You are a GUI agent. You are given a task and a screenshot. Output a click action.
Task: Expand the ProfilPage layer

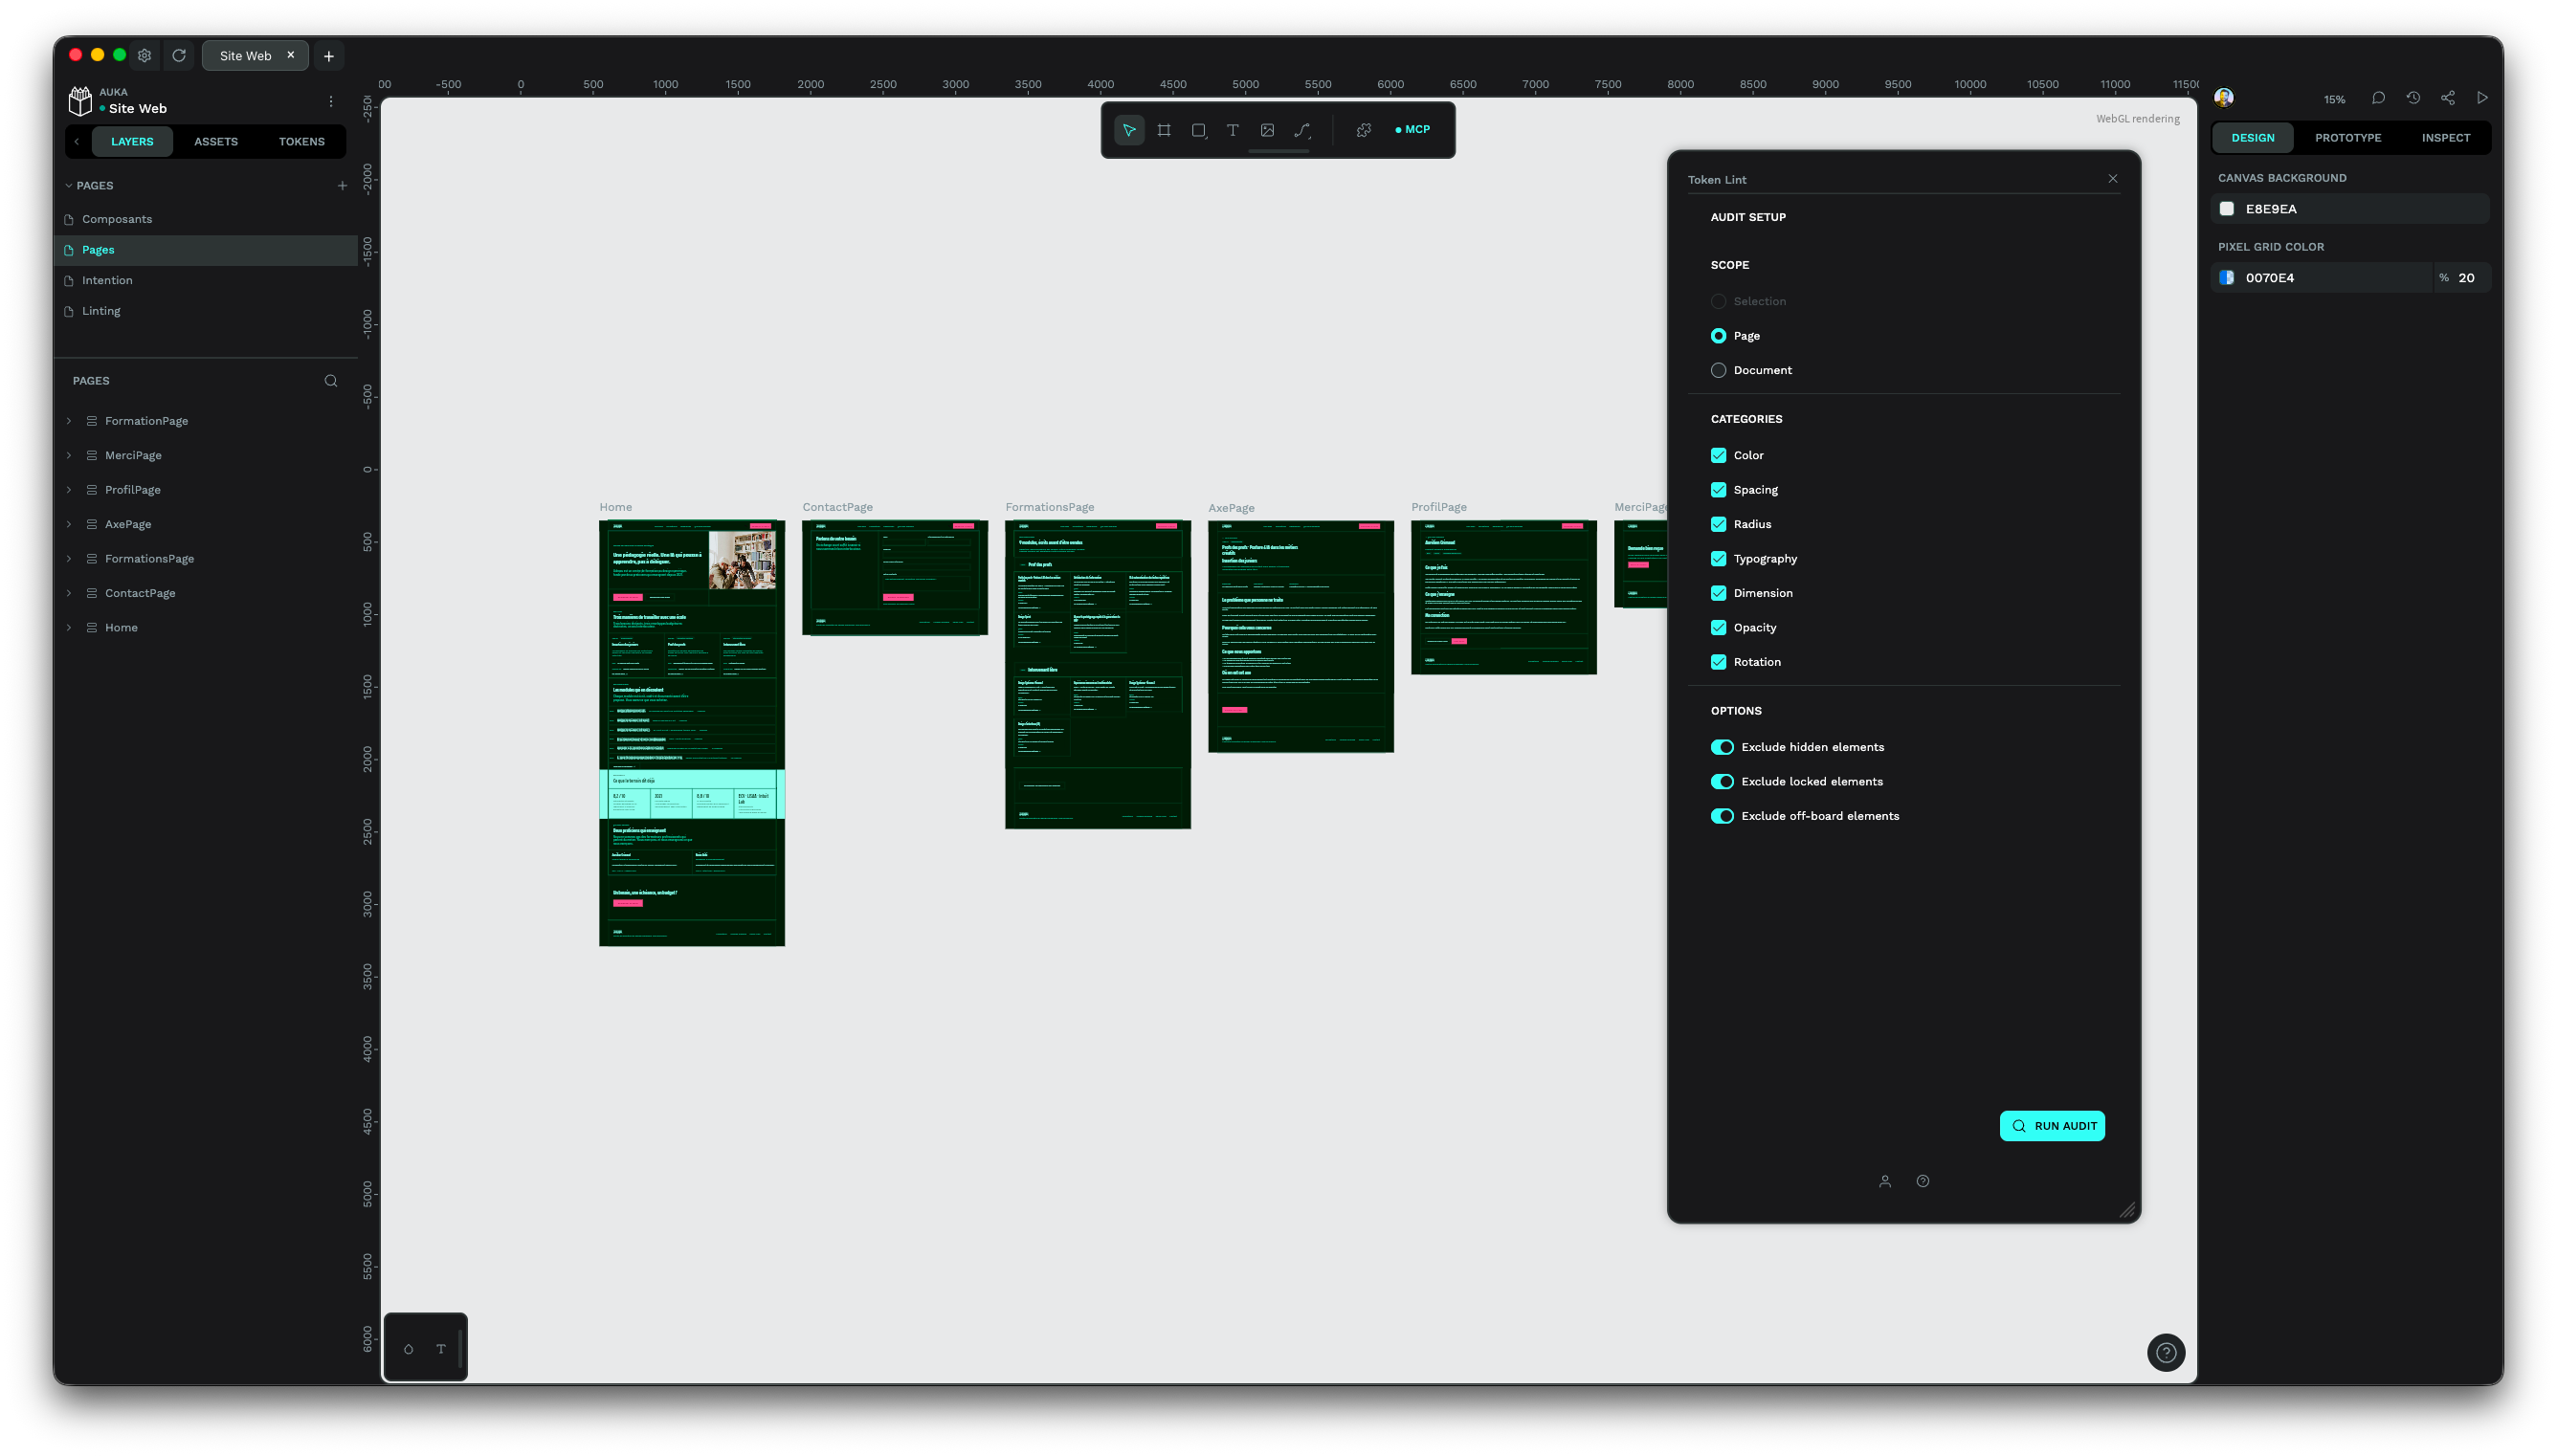69,490
